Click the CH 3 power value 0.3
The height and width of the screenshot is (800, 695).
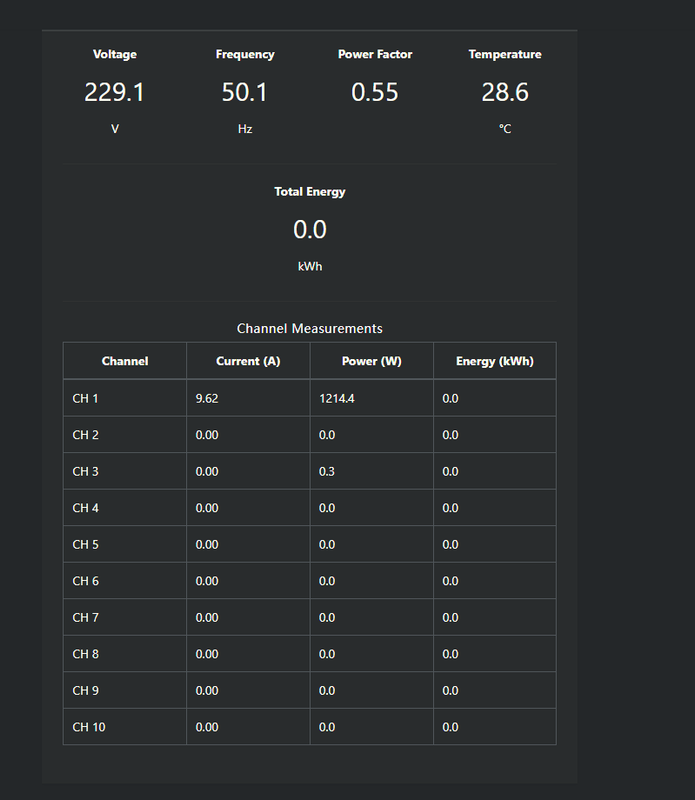click(x=327, y=471)
